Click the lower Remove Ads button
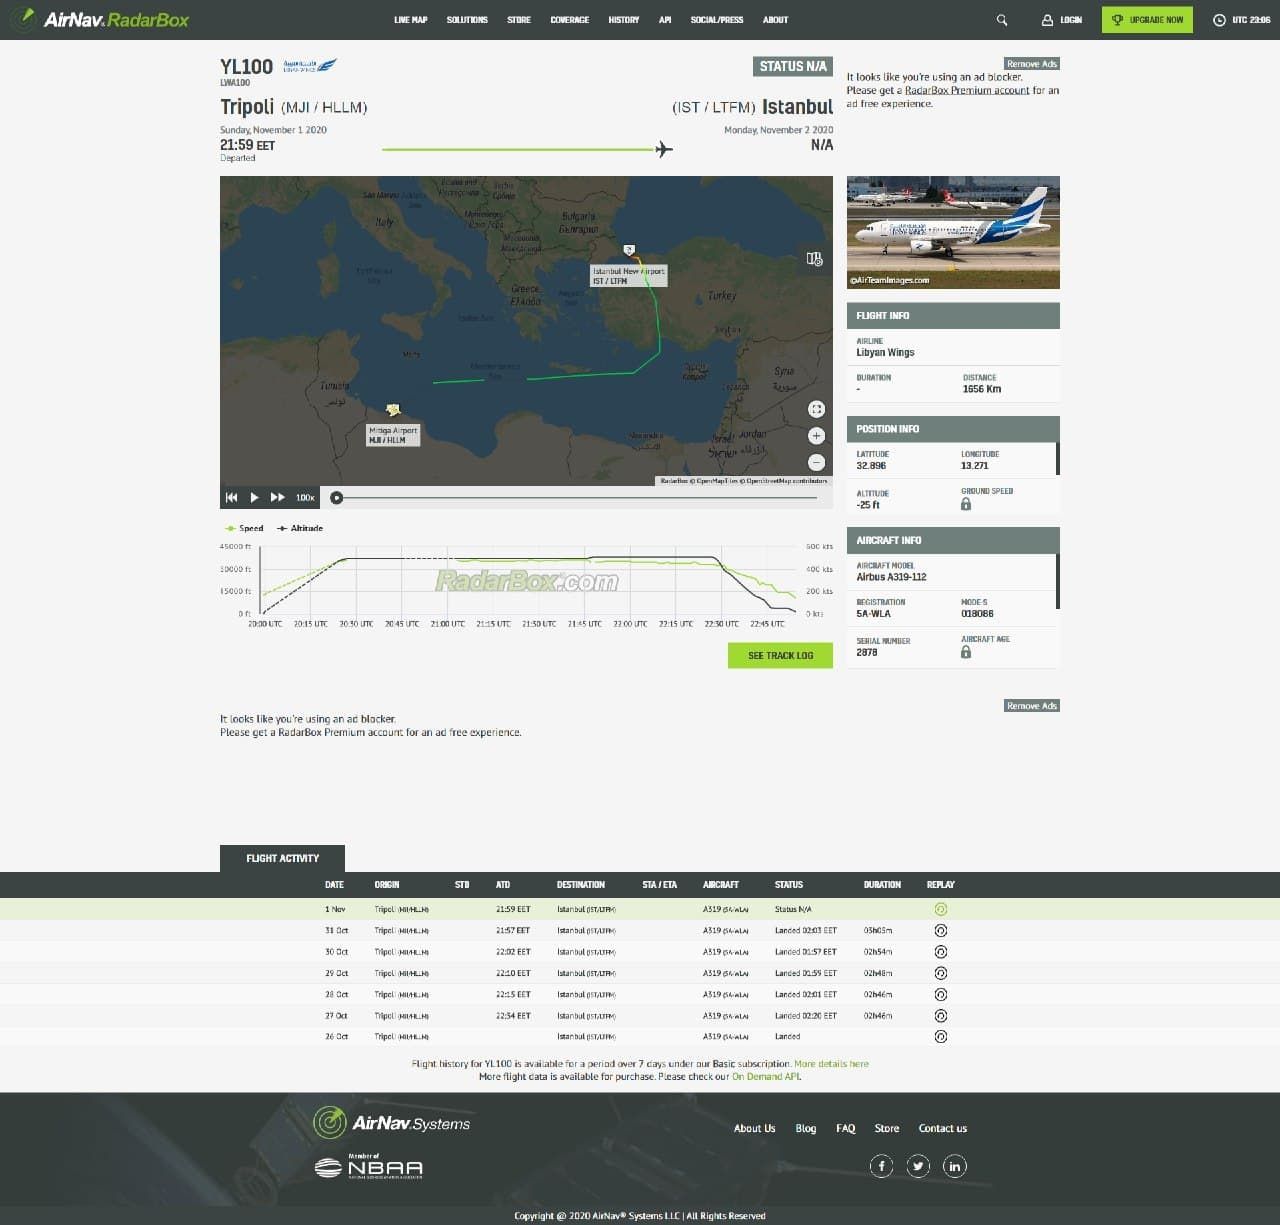 tap(1031, 706)
